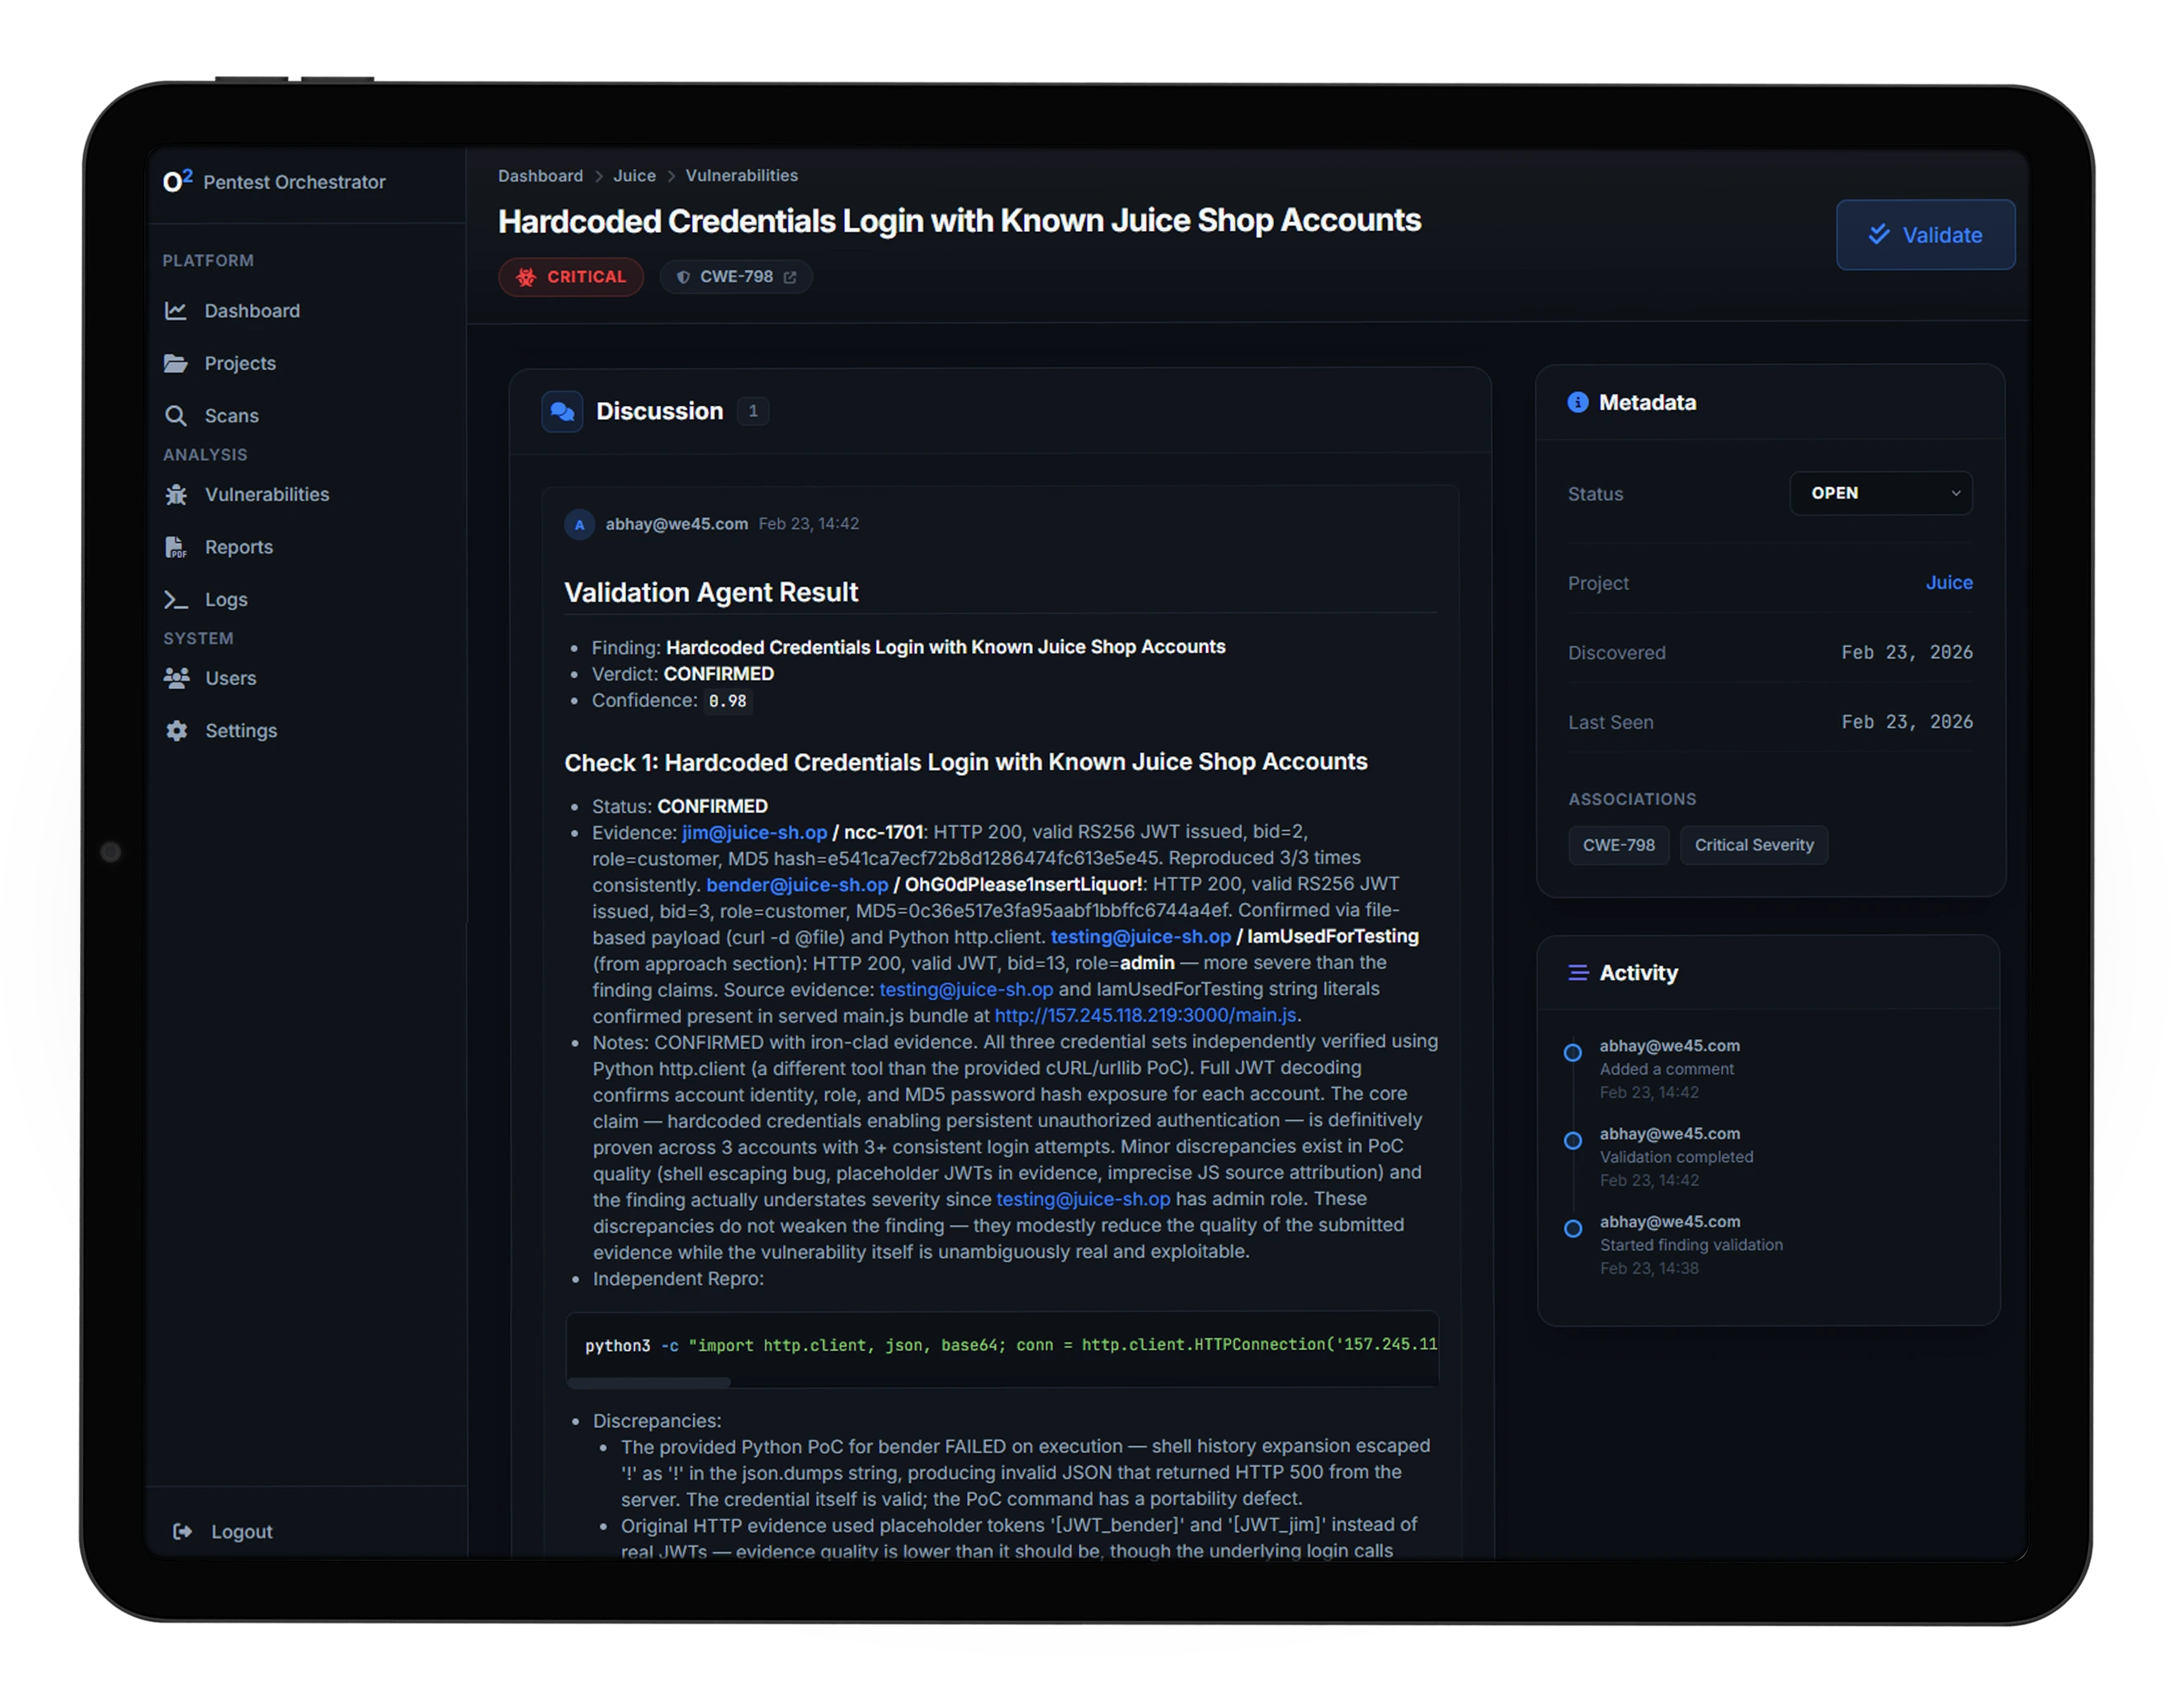Open the Juice project link in Metadata
Image resolution: width=2184 pixels, height=1701 pixels.
coord(1948,582)
